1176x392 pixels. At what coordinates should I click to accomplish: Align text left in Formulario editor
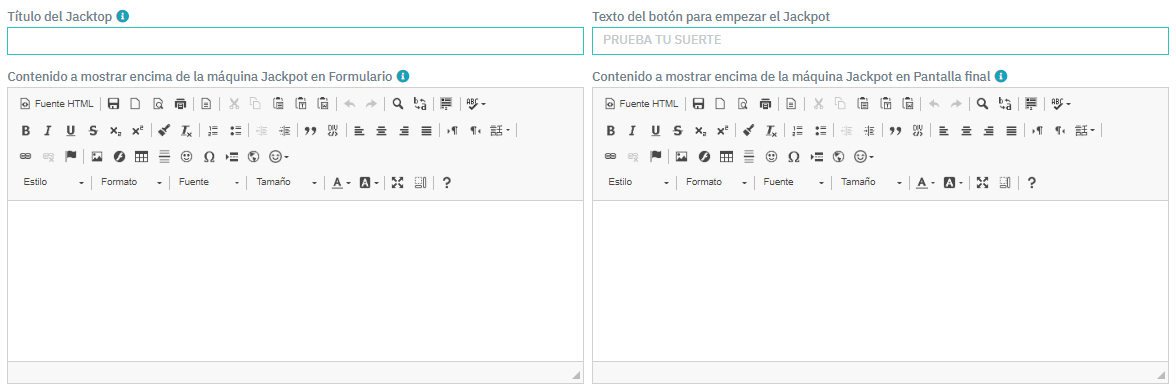point(359,130)
